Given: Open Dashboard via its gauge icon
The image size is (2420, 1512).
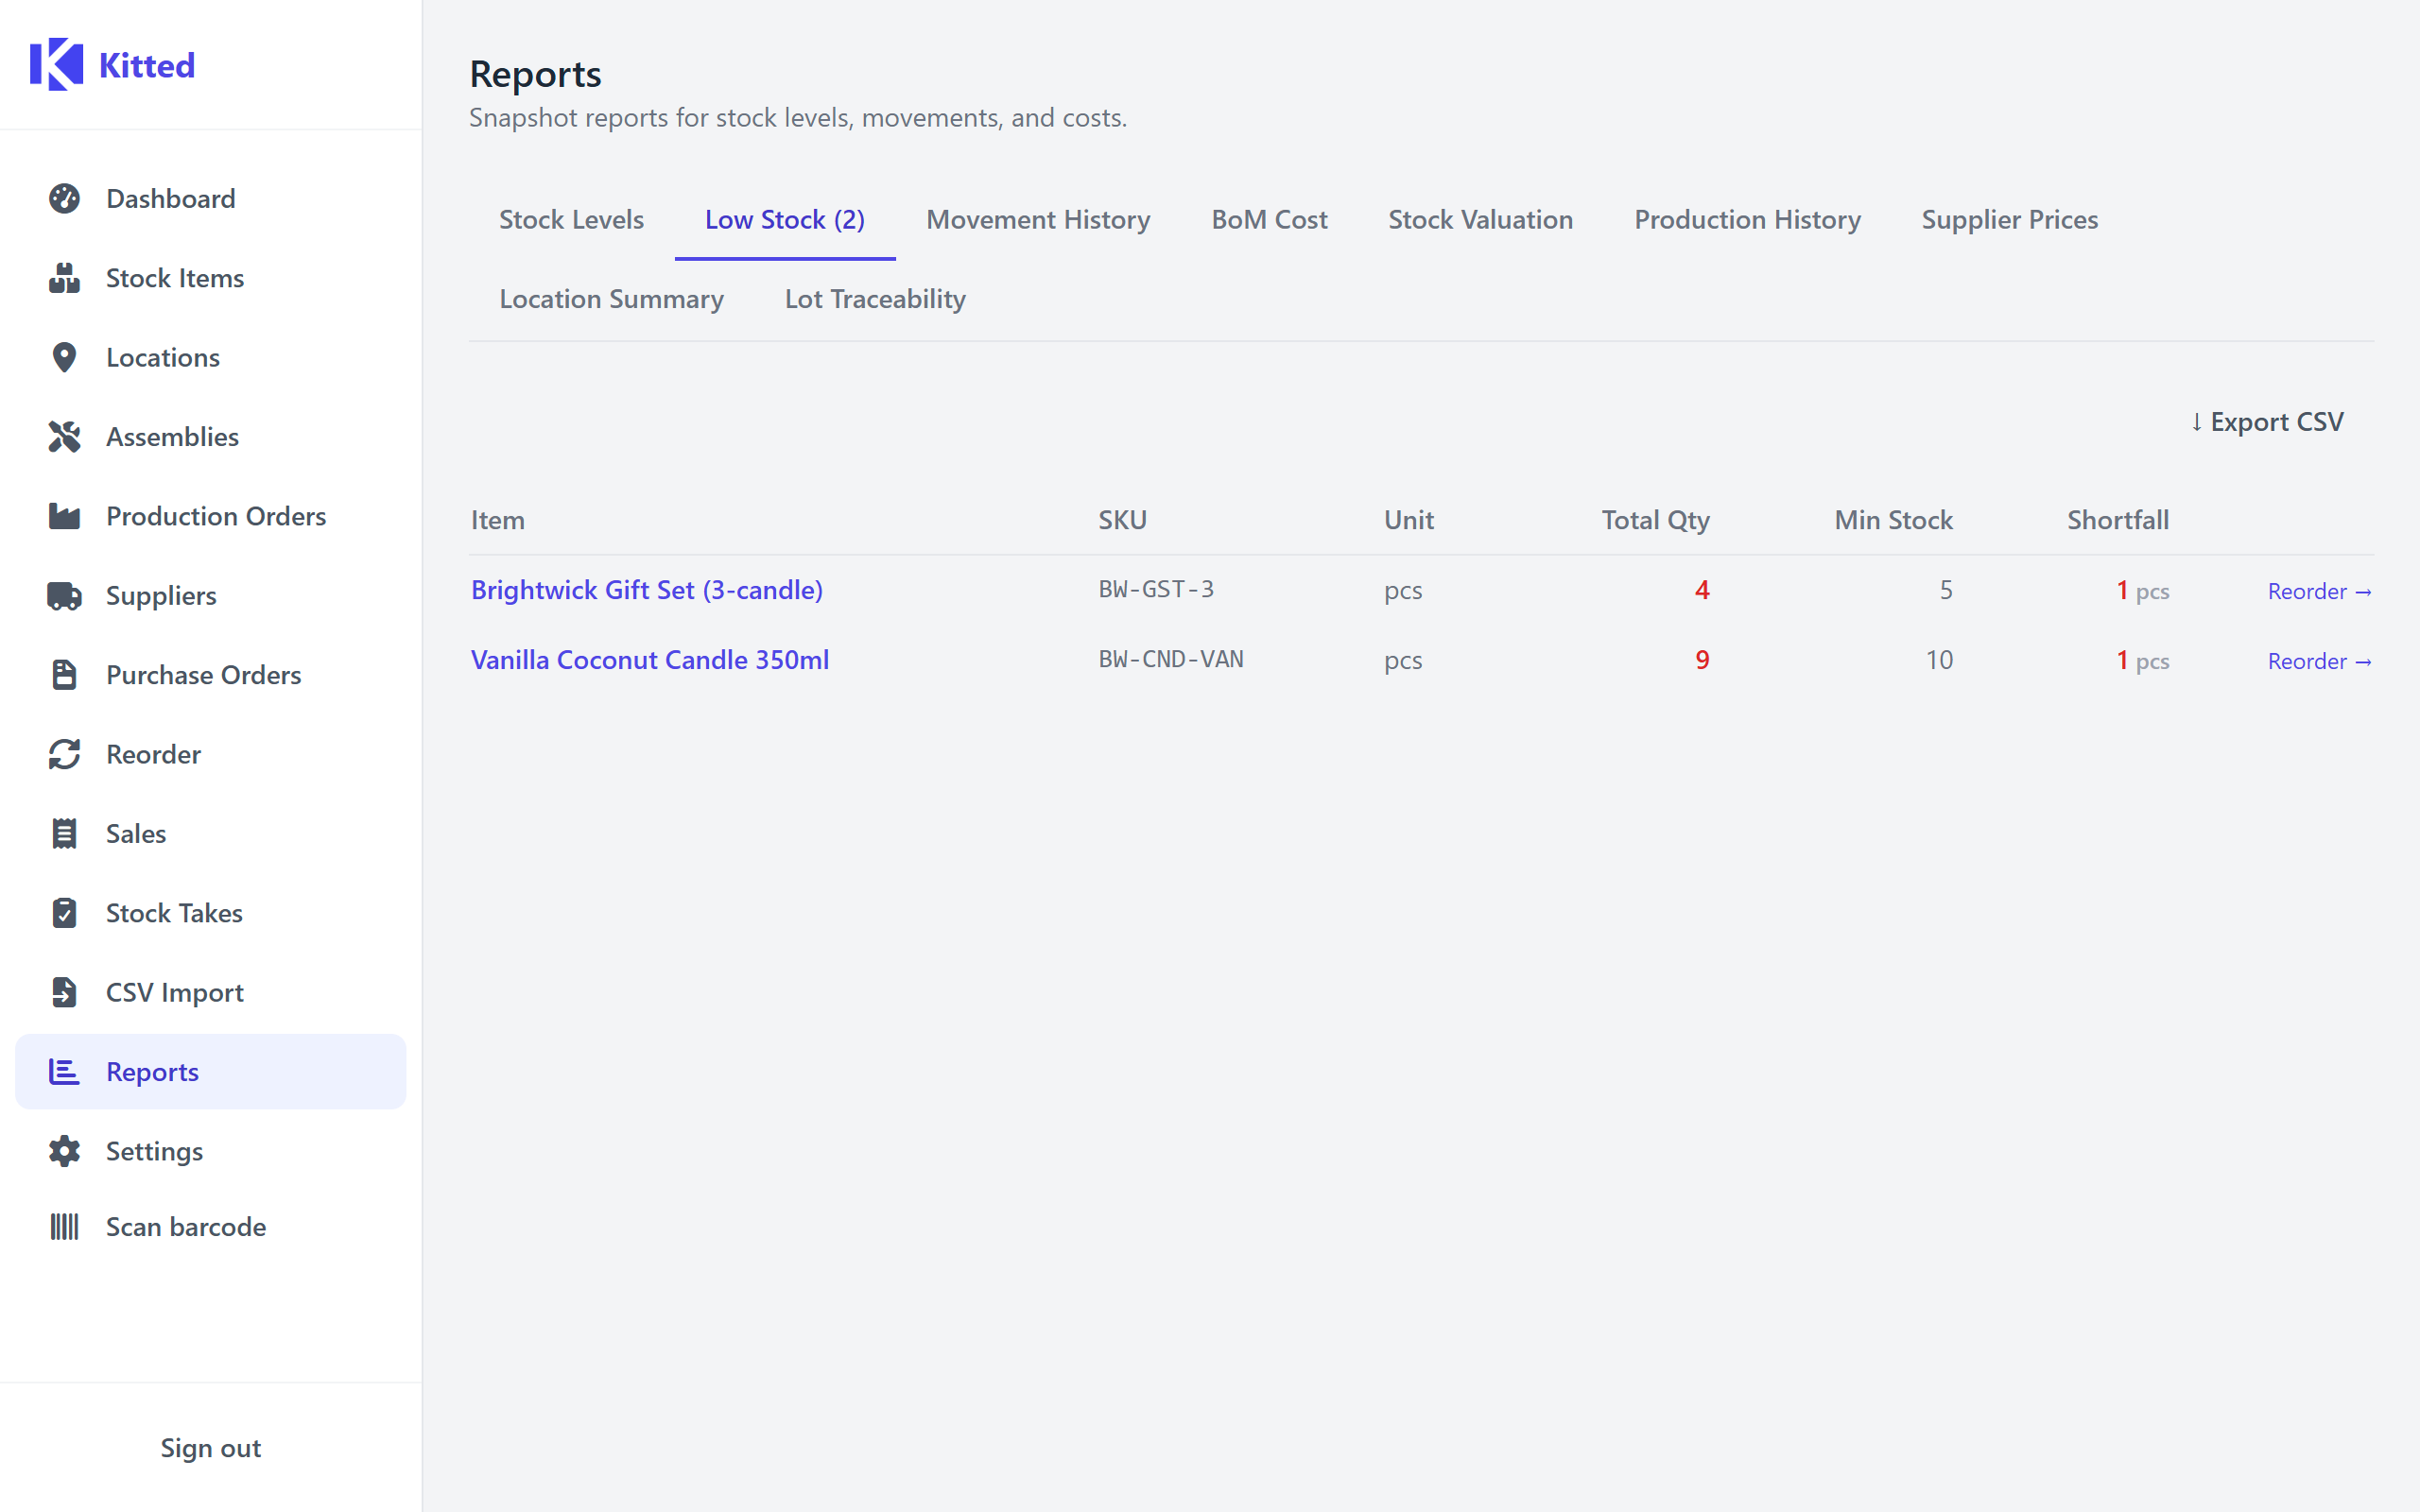Looking at the screenshot, I should [64, 199].
